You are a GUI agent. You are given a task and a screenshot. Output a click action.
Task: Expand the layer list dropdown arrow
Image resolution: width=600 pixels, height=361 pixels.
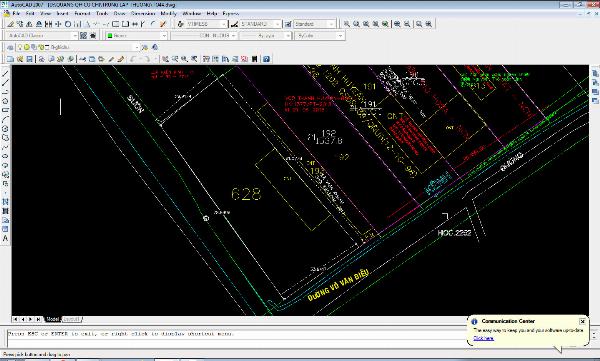tap(137, 47)
